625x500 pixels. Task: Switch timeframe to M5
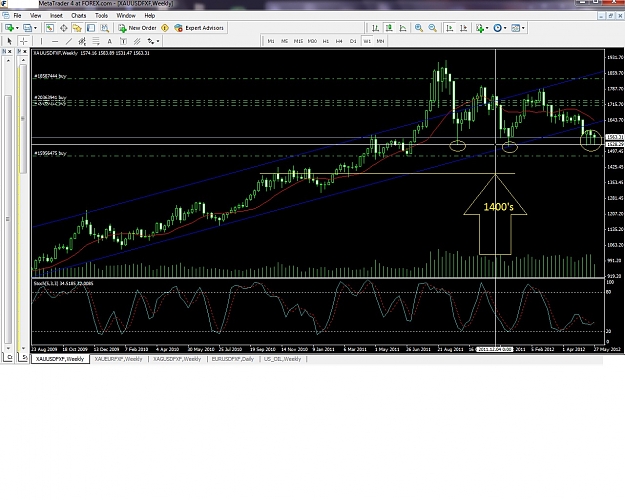click(285, 41)
